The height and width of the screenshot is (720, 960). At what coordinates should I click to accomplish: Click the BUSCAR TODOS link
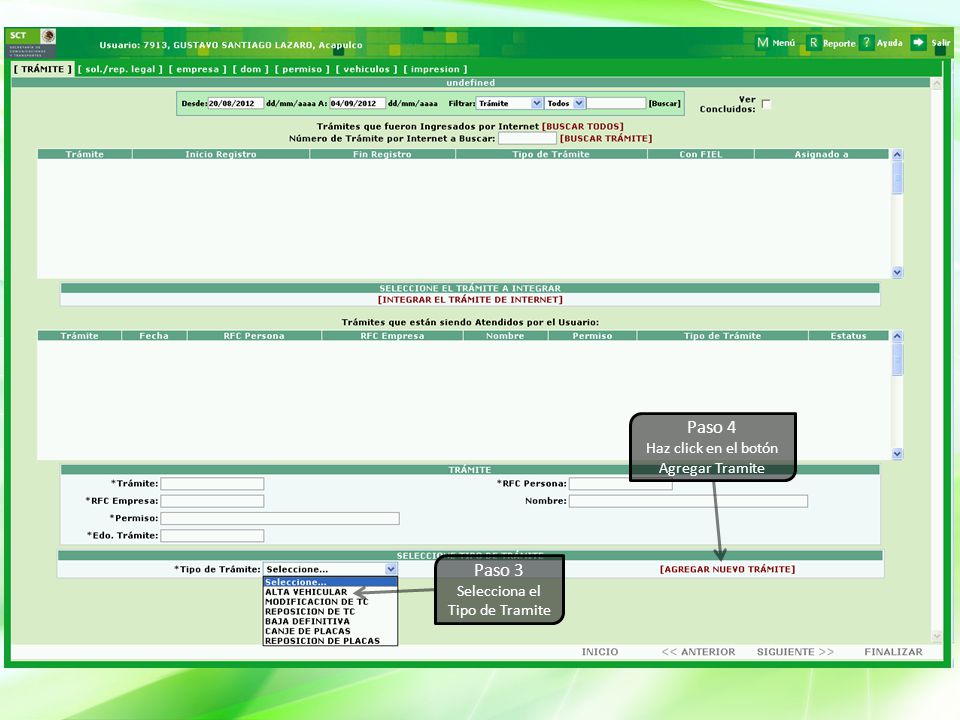pyautogui.click(x=582, y=127)
